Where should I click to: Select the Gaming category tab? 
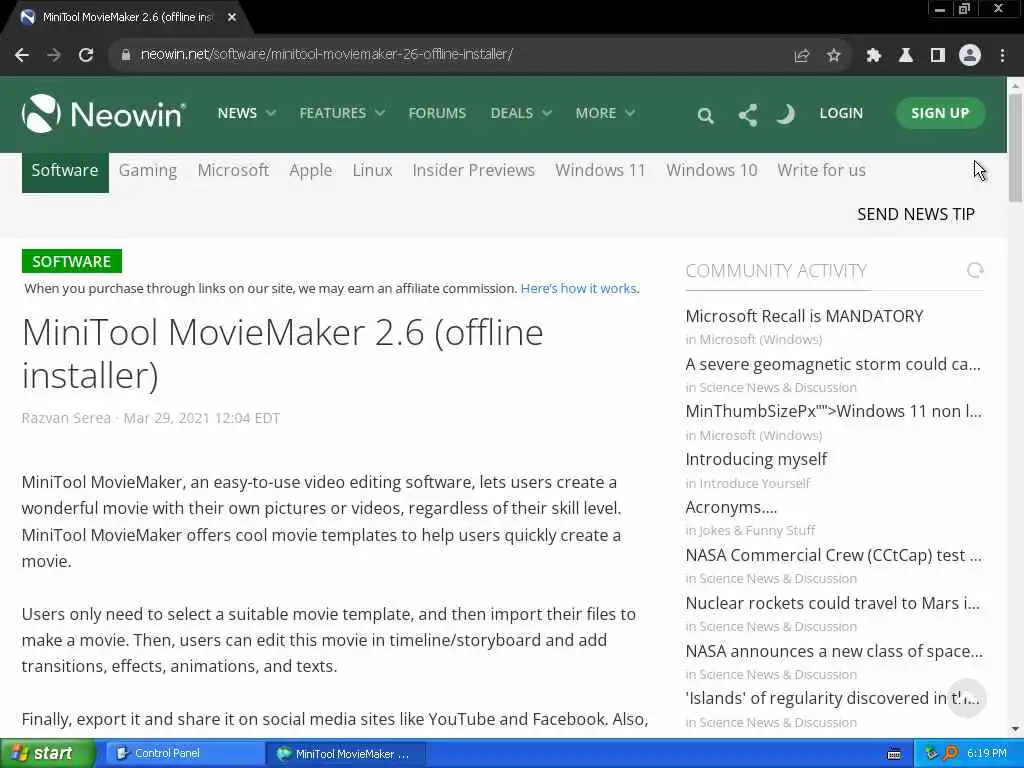(148, 170)
